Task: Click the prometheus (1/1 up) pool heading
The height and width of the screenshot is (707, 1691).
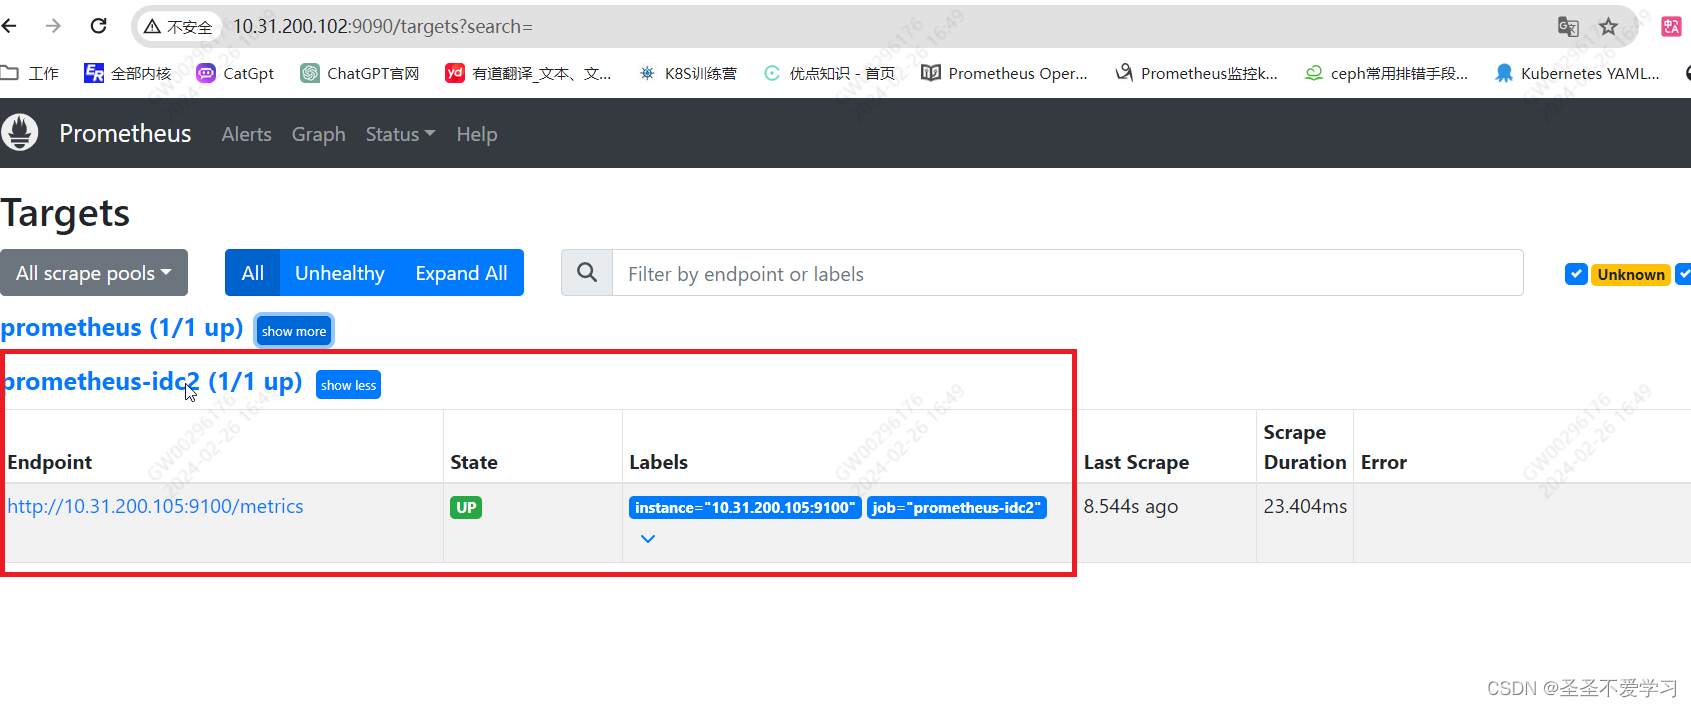Action: click(121, 328)
